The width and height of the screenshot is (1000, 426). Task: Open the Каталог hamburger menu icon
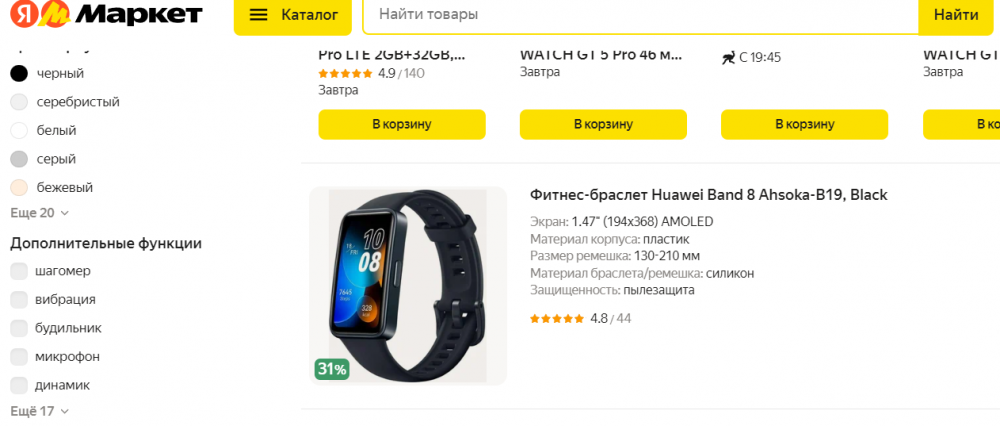point(258,15)
